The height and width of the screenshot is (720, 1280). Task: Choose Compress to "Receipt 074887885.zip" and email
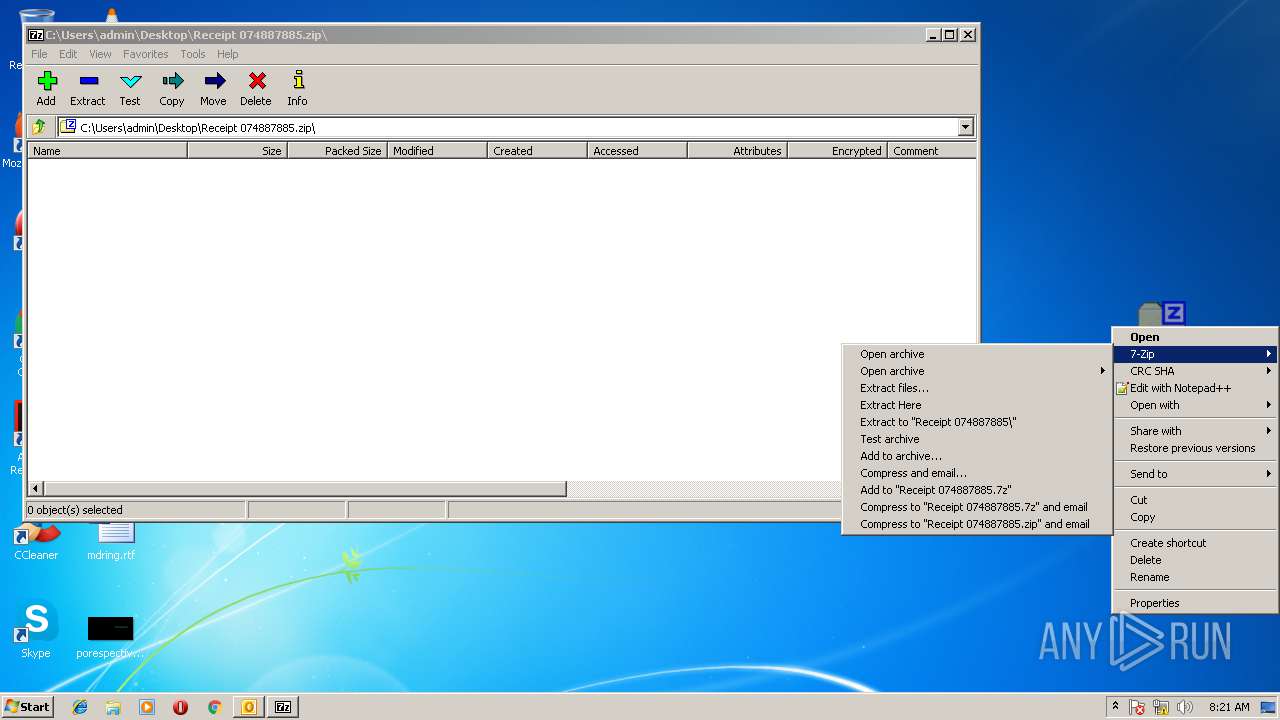975,524
